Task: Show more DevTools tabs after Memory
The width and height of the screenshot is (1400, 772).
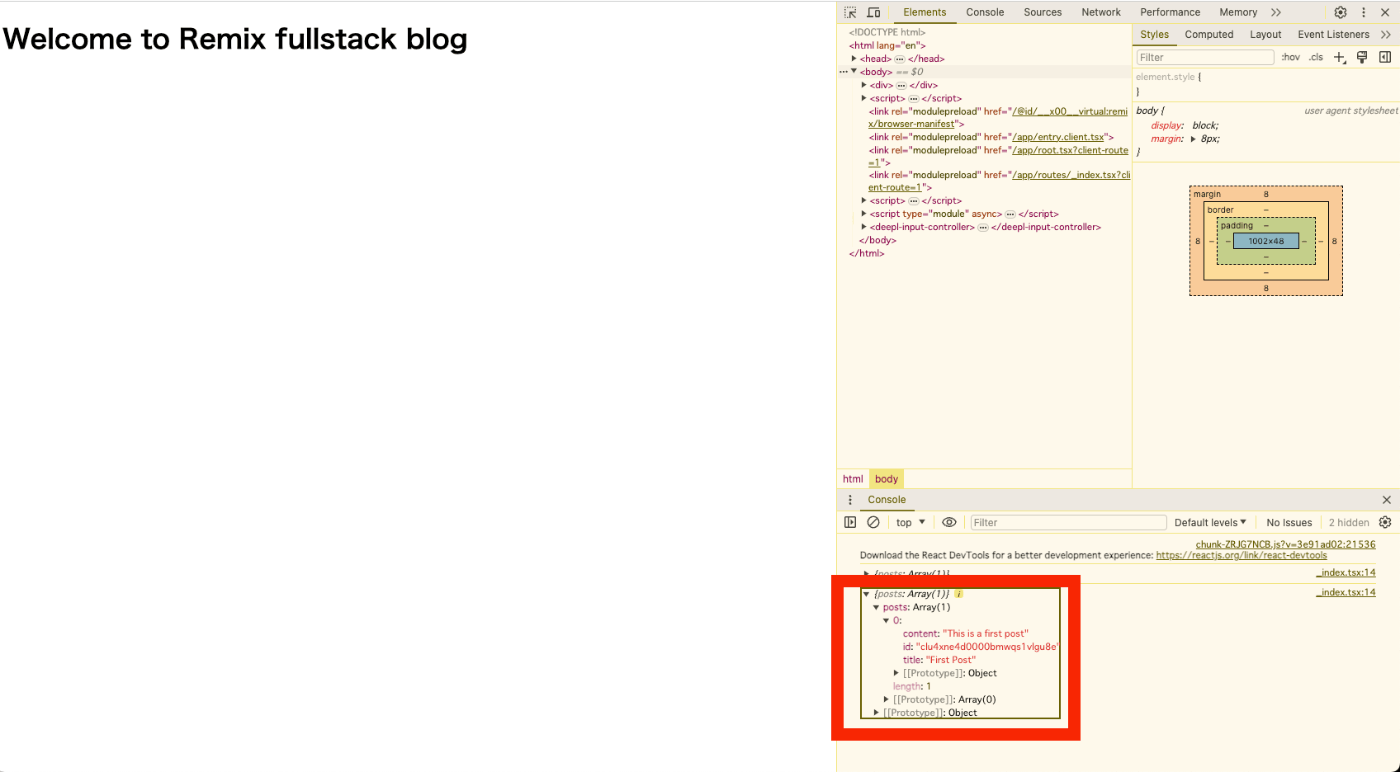Action: point(1276,13)
